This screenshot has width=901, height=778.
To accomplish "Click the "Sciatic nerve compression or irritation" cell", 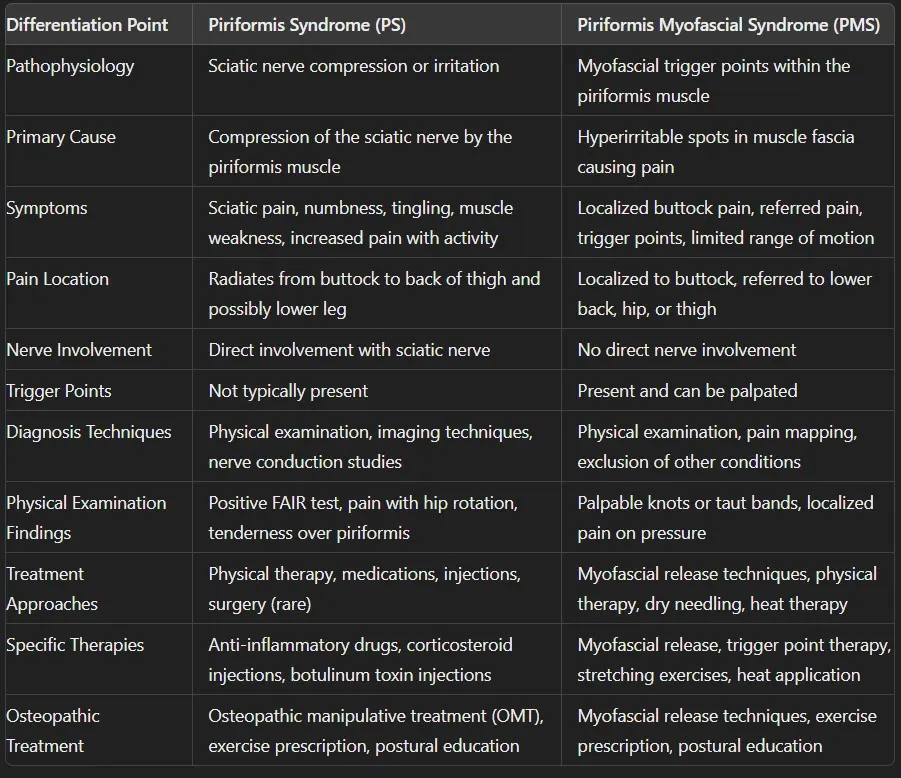I will coord(353,66).
